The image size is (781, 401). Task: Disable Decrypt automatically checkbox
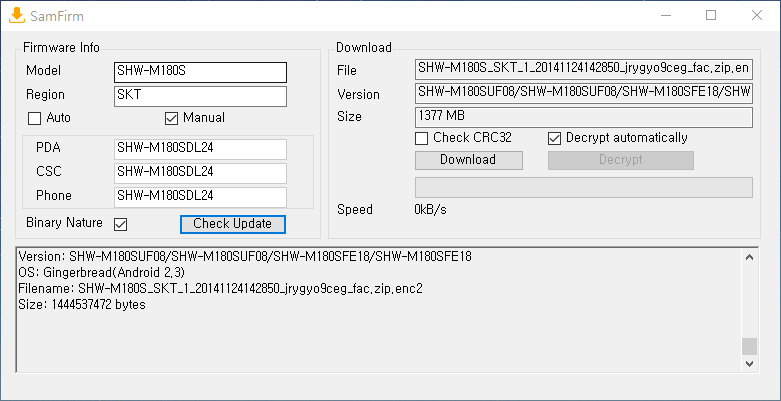pos(555,138)
